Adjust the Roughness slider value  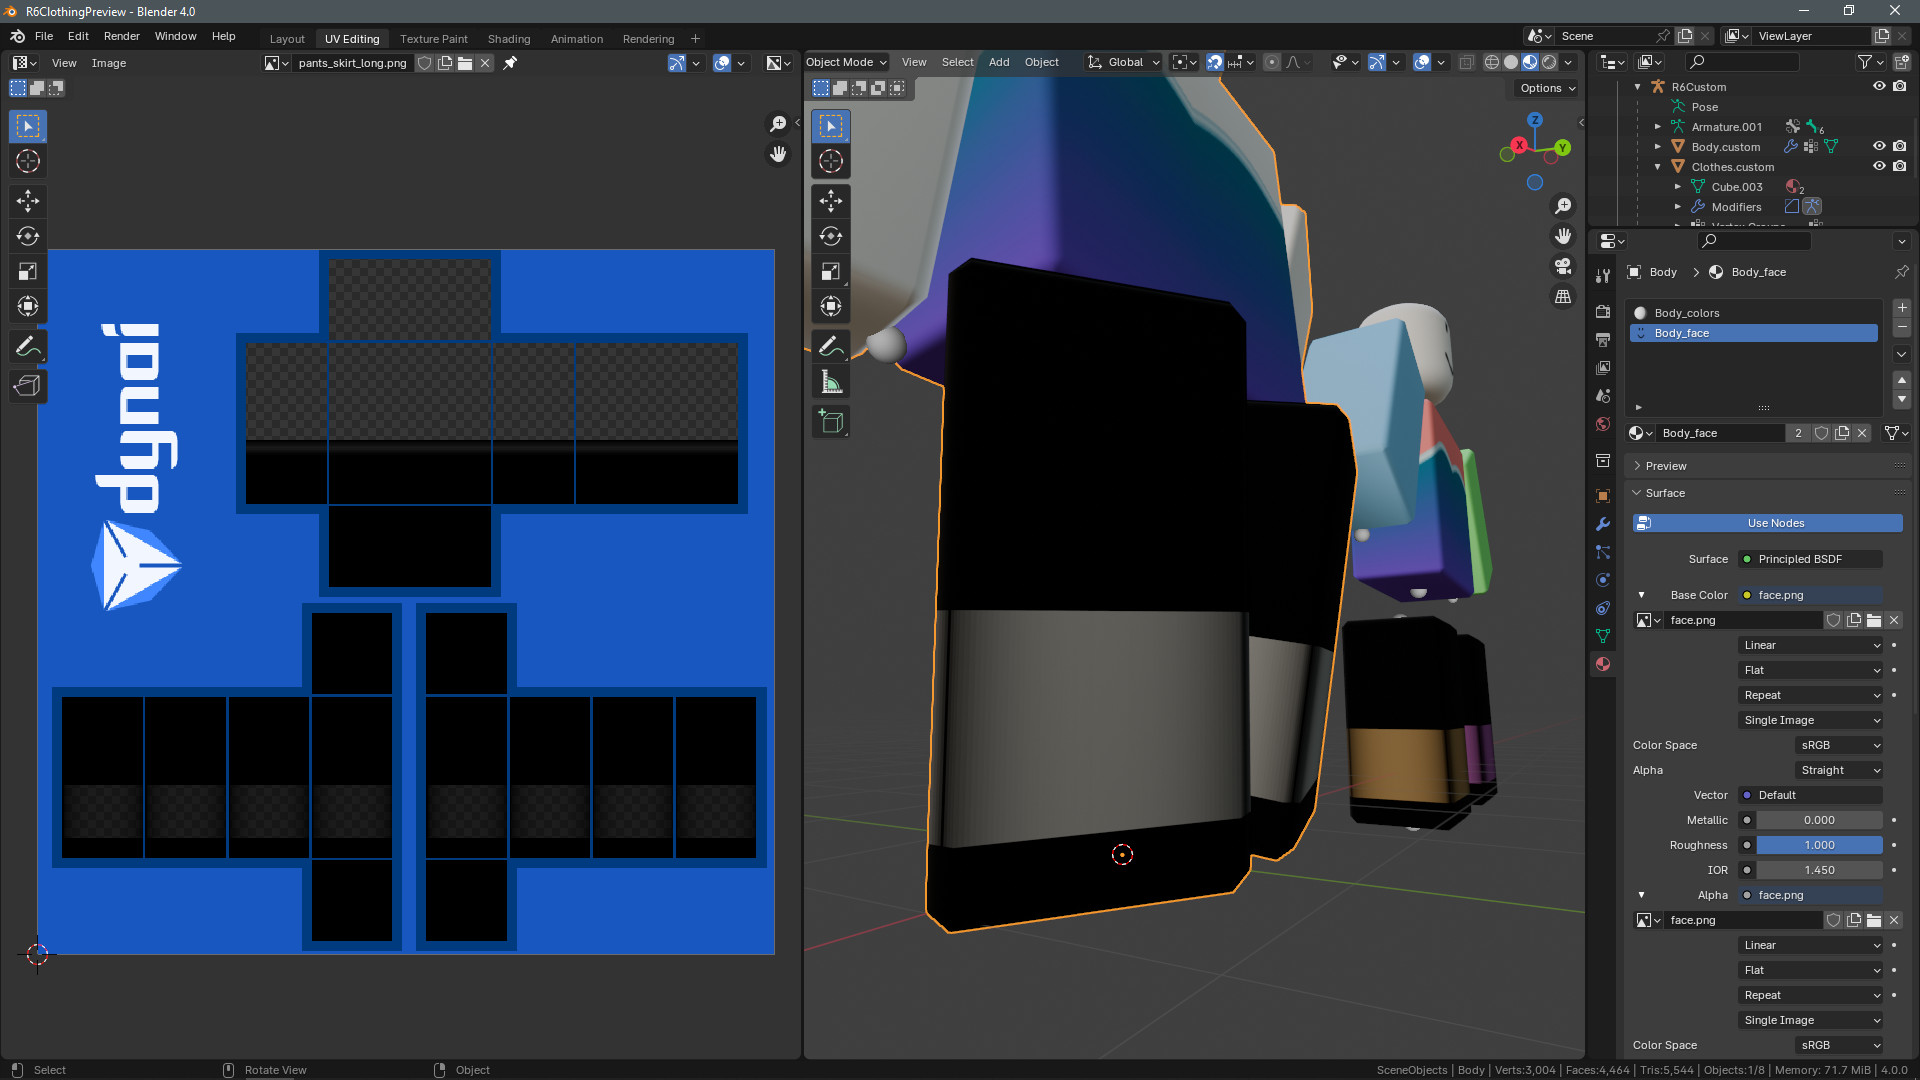[x=1818, y=845]
